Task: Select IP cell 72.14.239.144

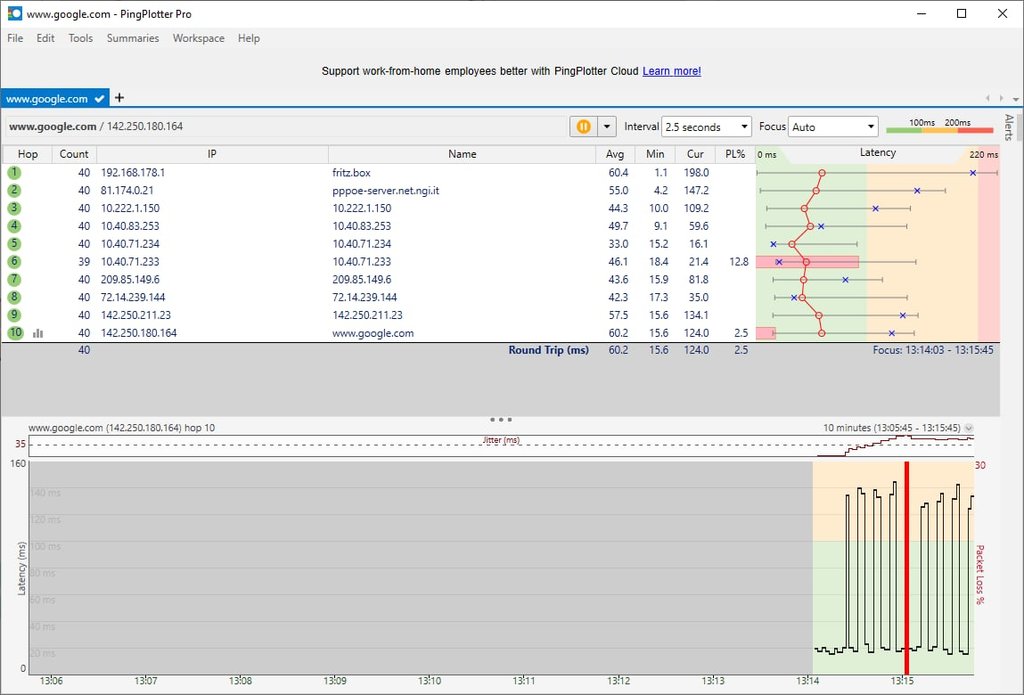Action: (133, 297)
